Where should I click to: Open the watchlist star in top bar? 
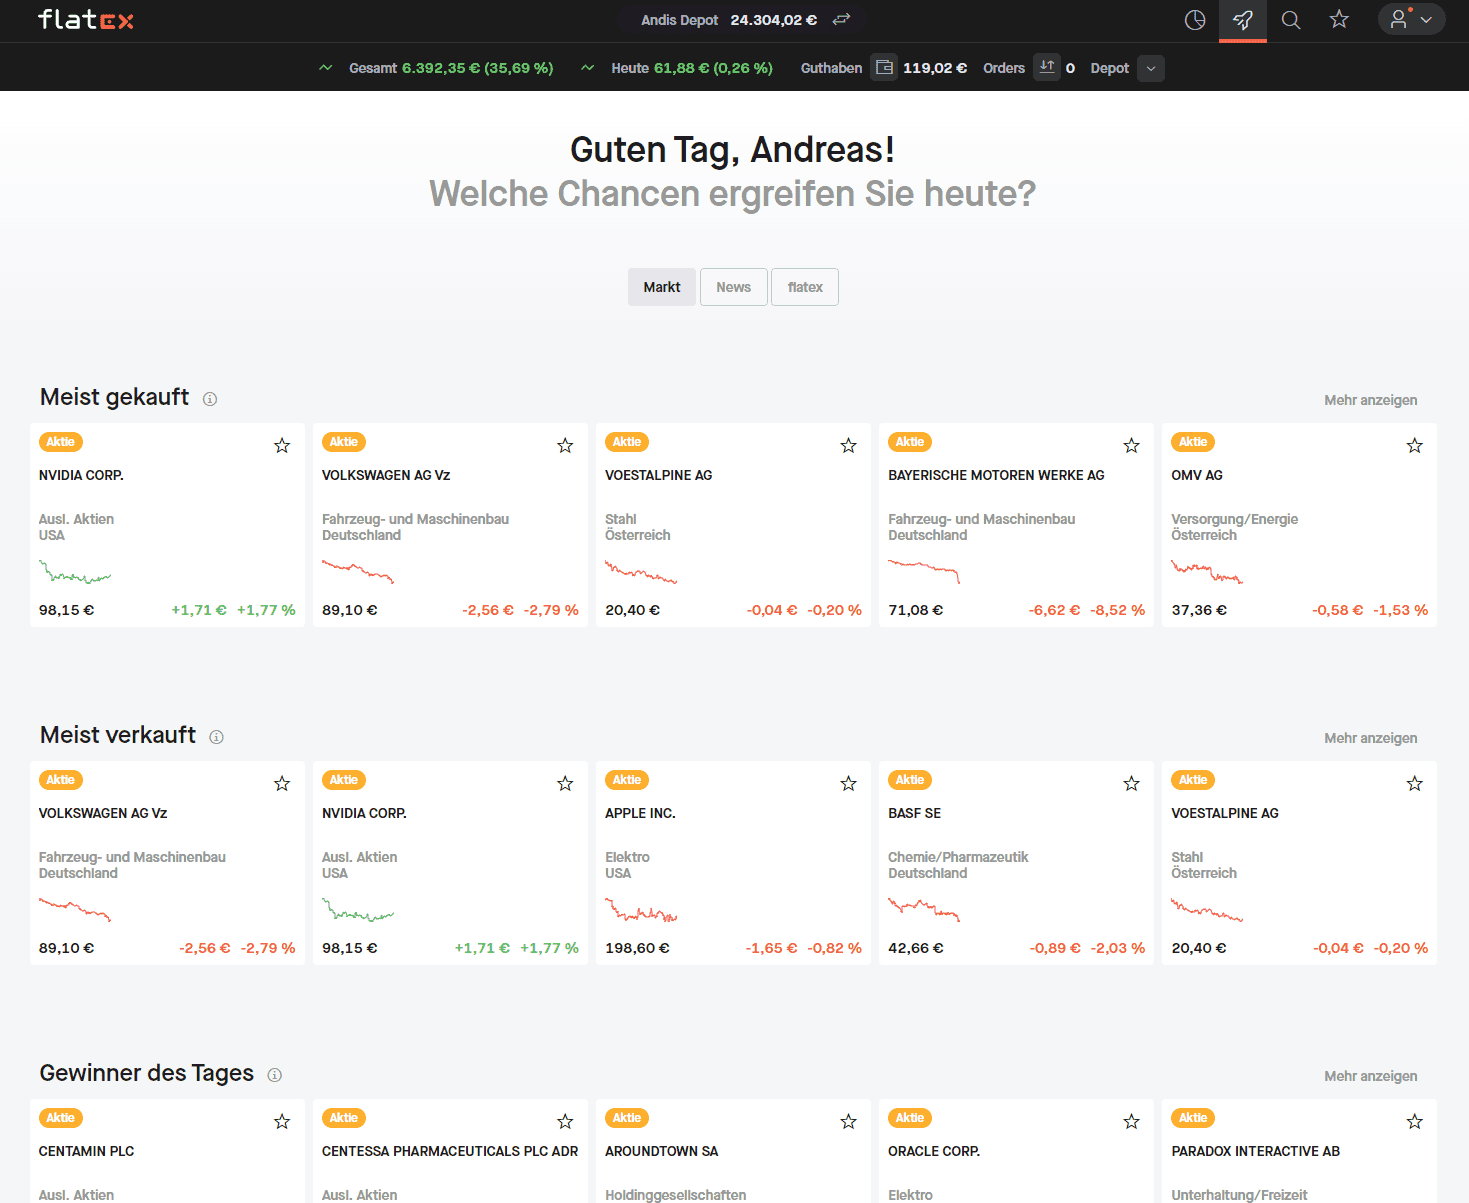(x=1339, y=20)
